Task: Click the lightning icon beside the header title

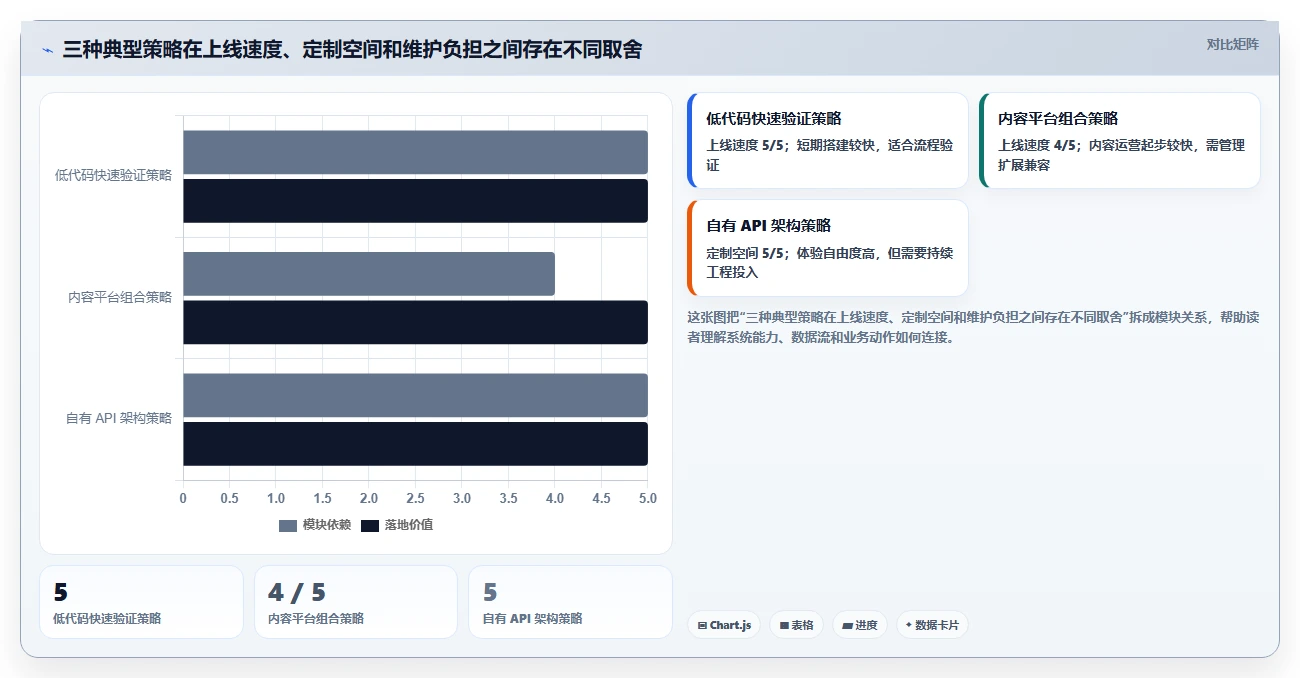Action: pyautogui.click(x=47, y=50)
